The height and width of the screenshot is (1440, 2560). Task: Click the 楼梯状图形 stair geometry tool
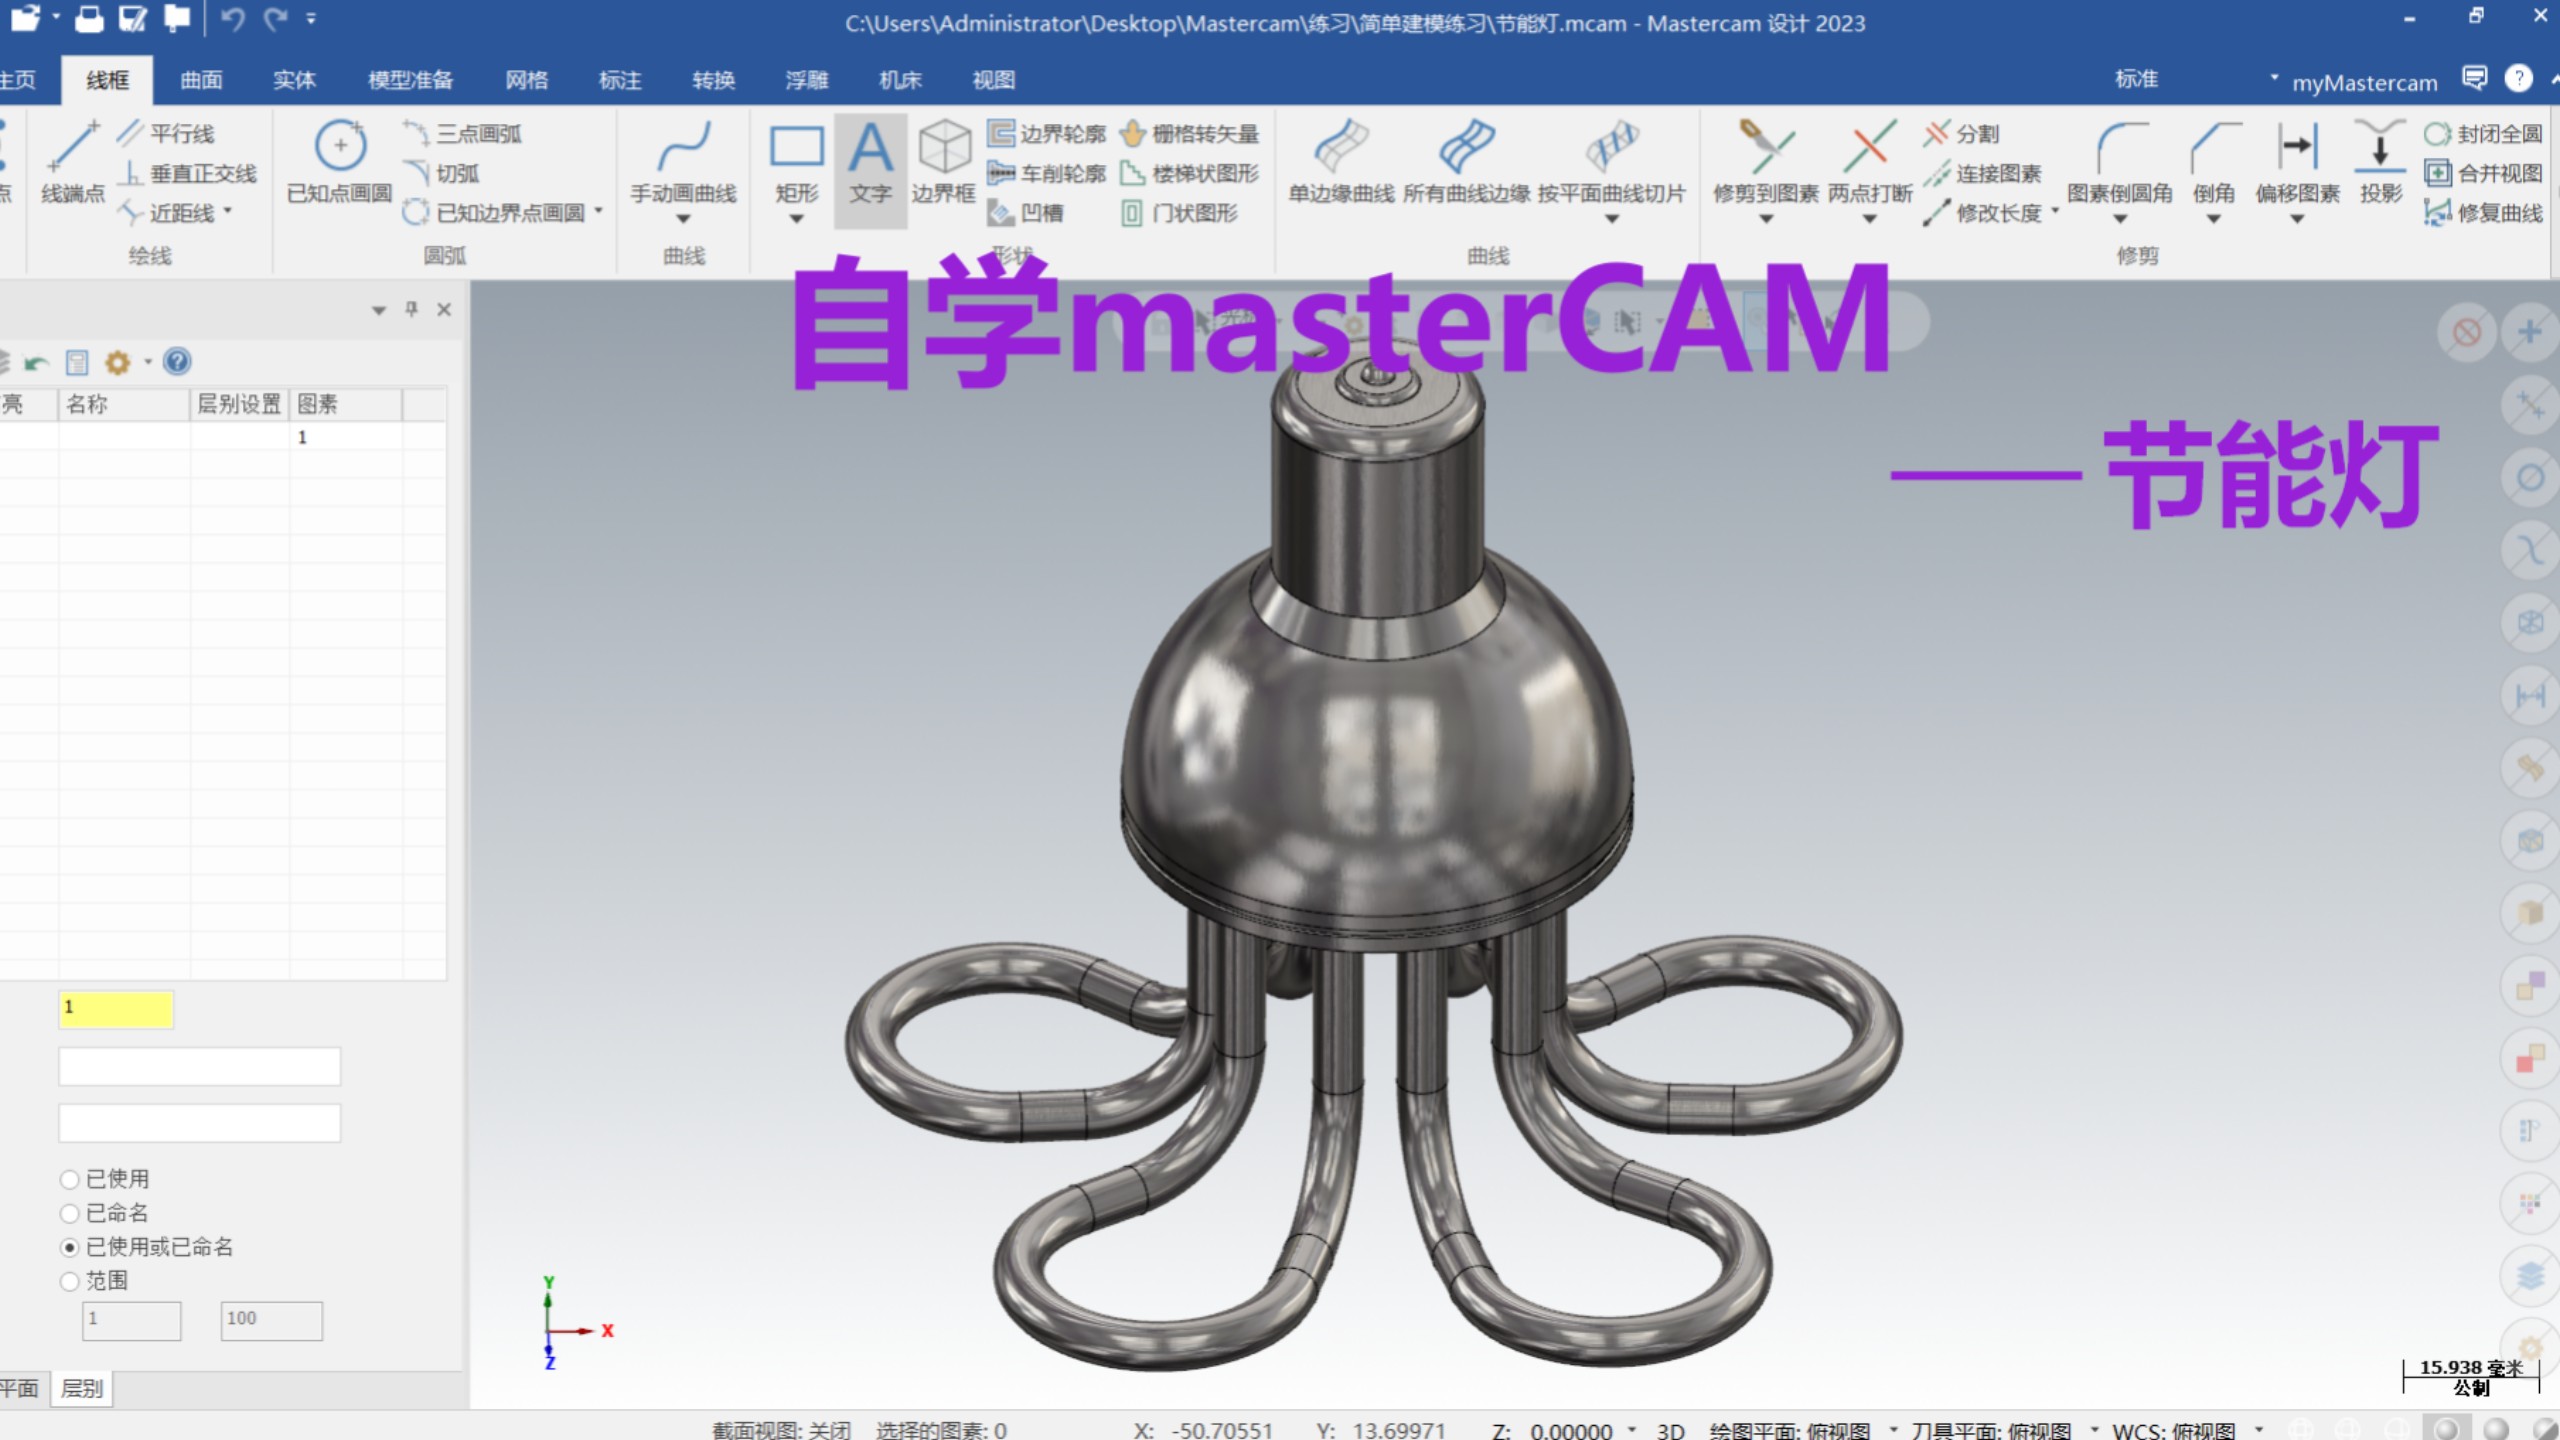pos(1188,173)
